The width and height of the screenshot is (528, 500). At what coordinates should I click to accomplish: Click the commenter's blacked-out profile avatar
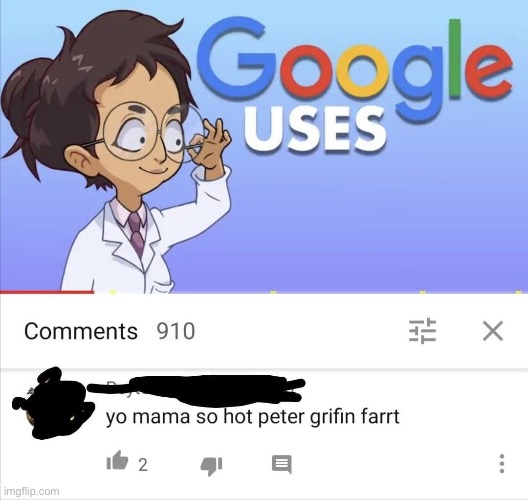tap(53, 403)
